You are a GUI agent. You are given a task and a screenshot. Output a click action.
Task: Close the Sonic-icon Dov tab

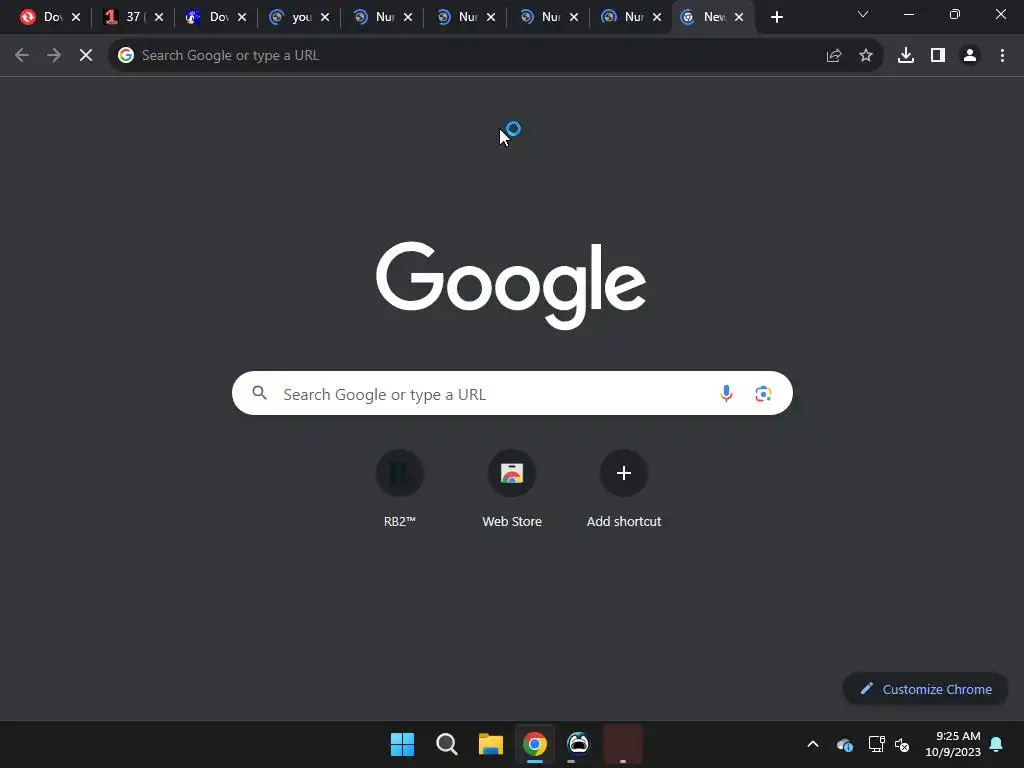242,17
